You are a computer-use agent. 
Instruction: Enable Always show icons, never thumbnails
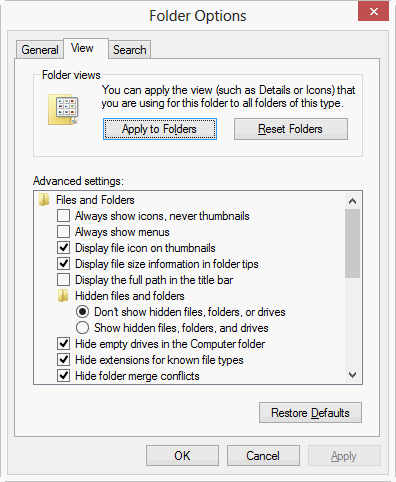[63, 216]
